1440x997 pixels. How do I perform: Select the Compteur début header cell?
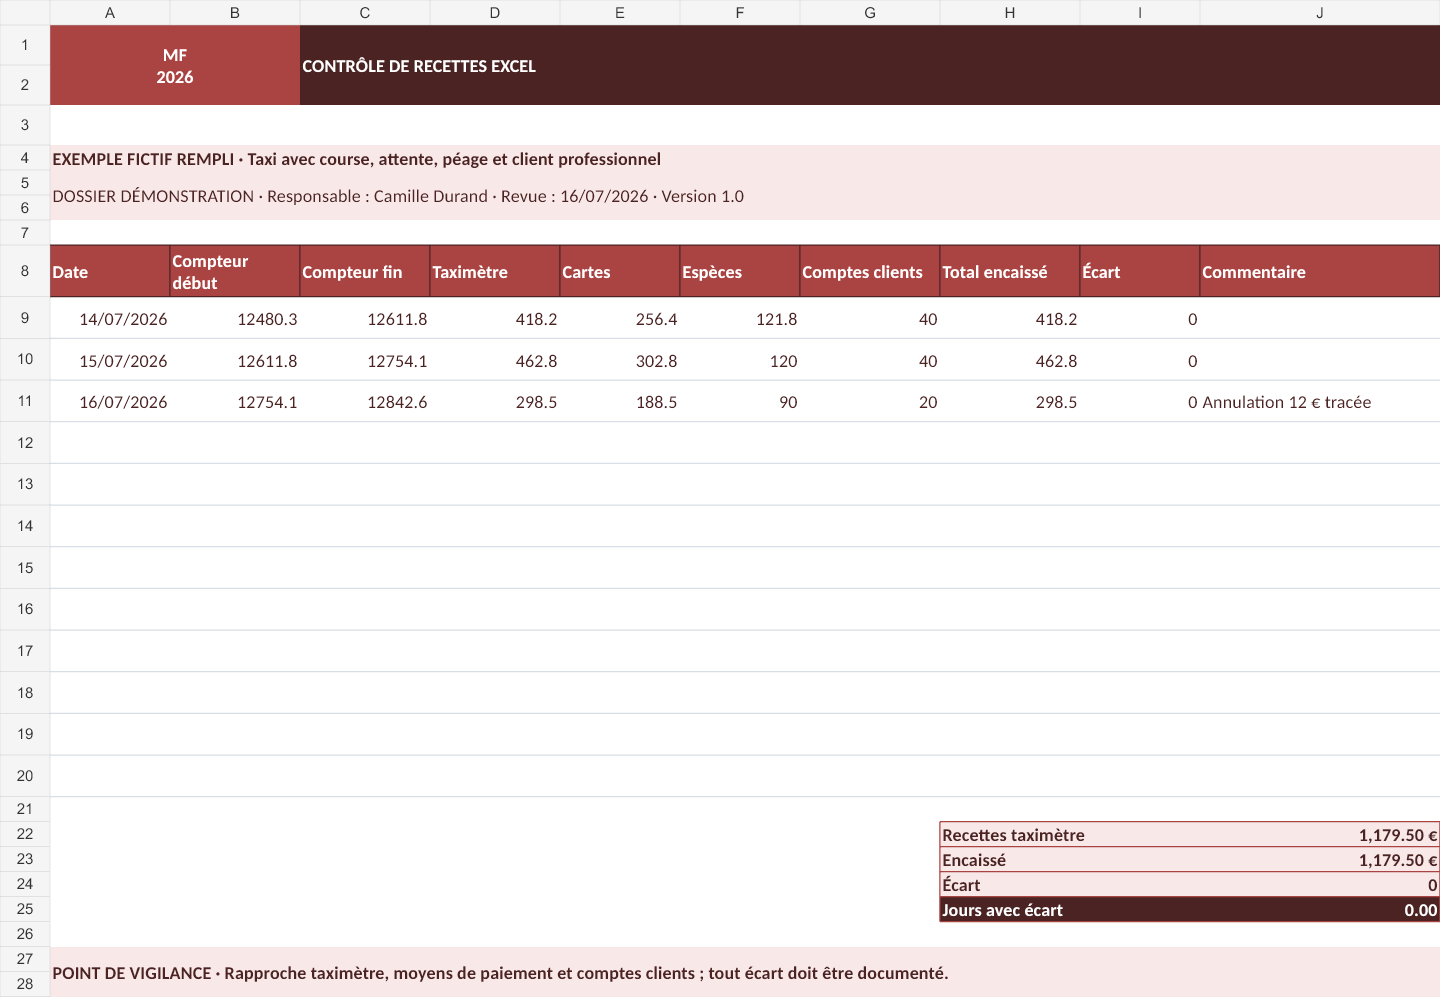[x=235, y=271]
